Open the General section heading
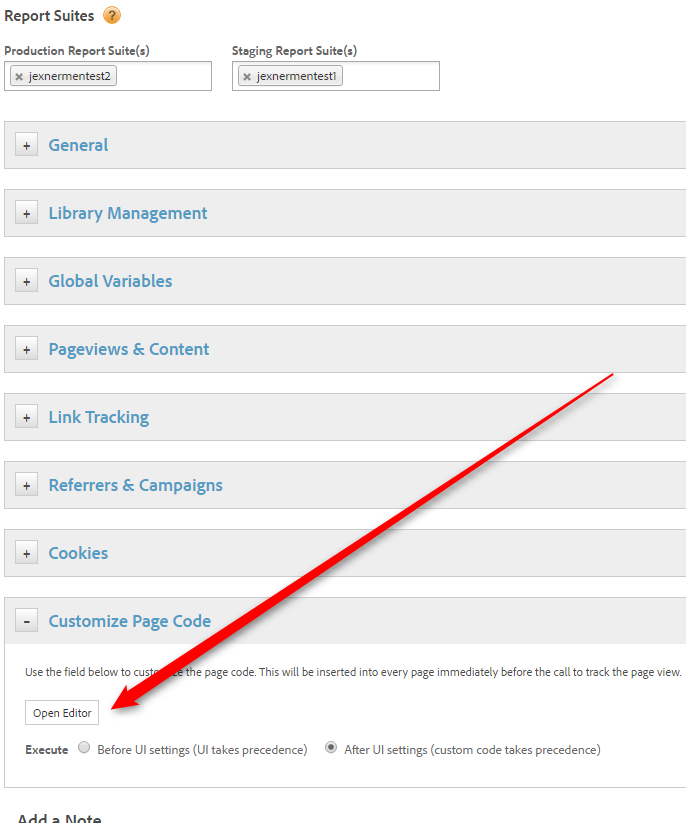 tap(78, 145)
